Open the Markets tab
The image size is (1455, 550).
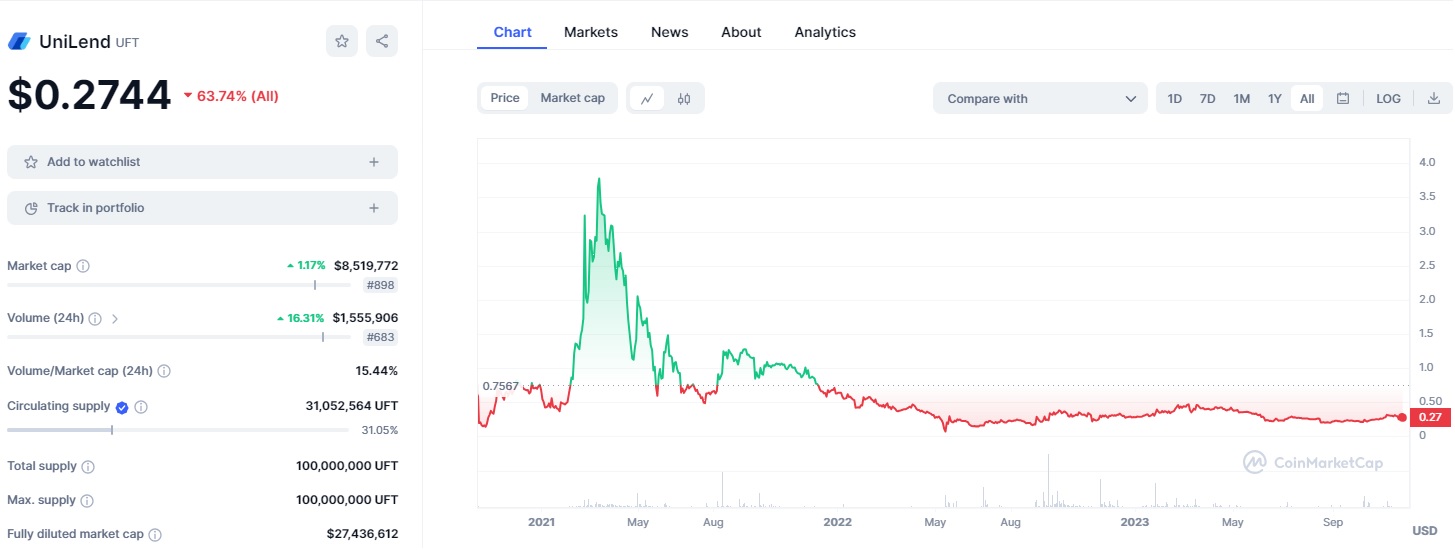[591, 32]
